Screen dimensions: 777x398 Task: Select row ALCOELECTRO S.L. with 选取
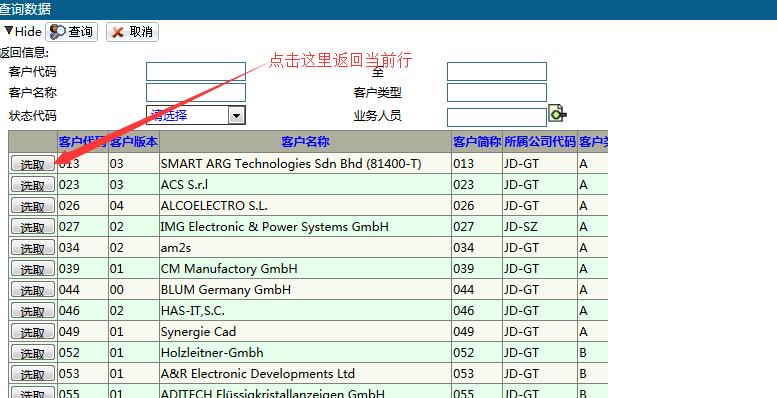[x=33, y=206]
